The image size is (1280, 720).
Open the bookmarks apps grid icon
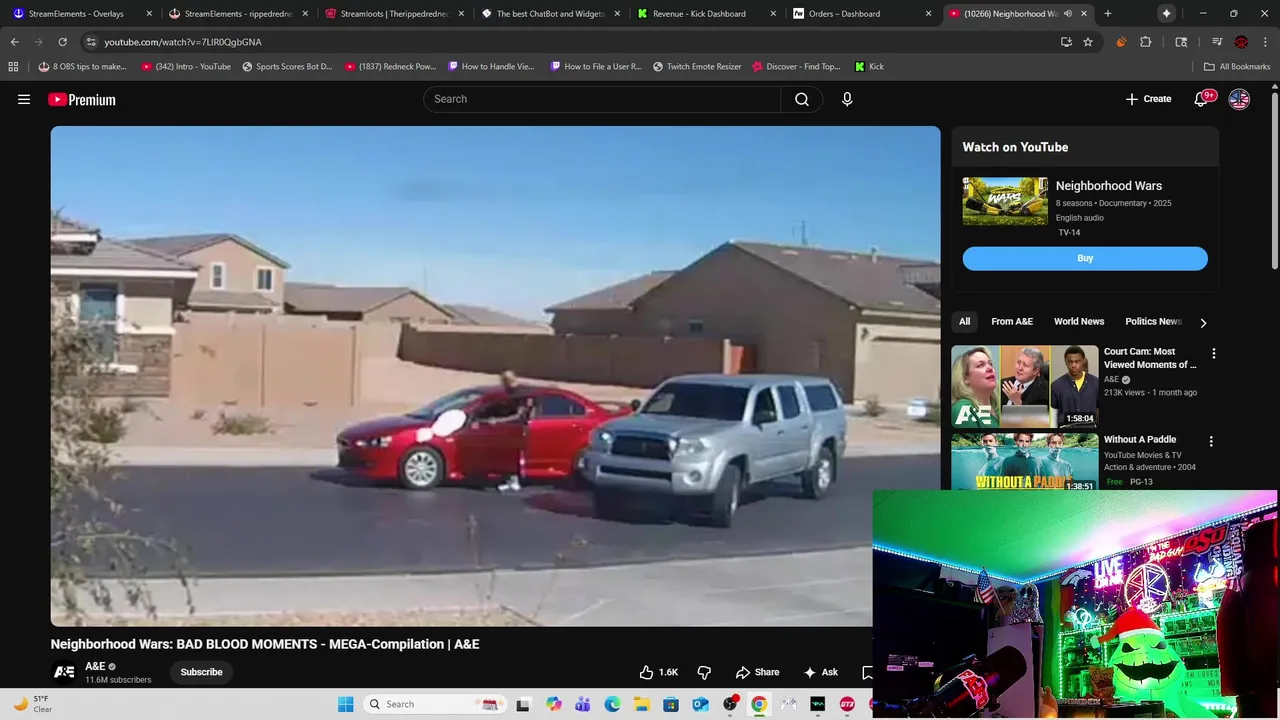pos(13,66)
